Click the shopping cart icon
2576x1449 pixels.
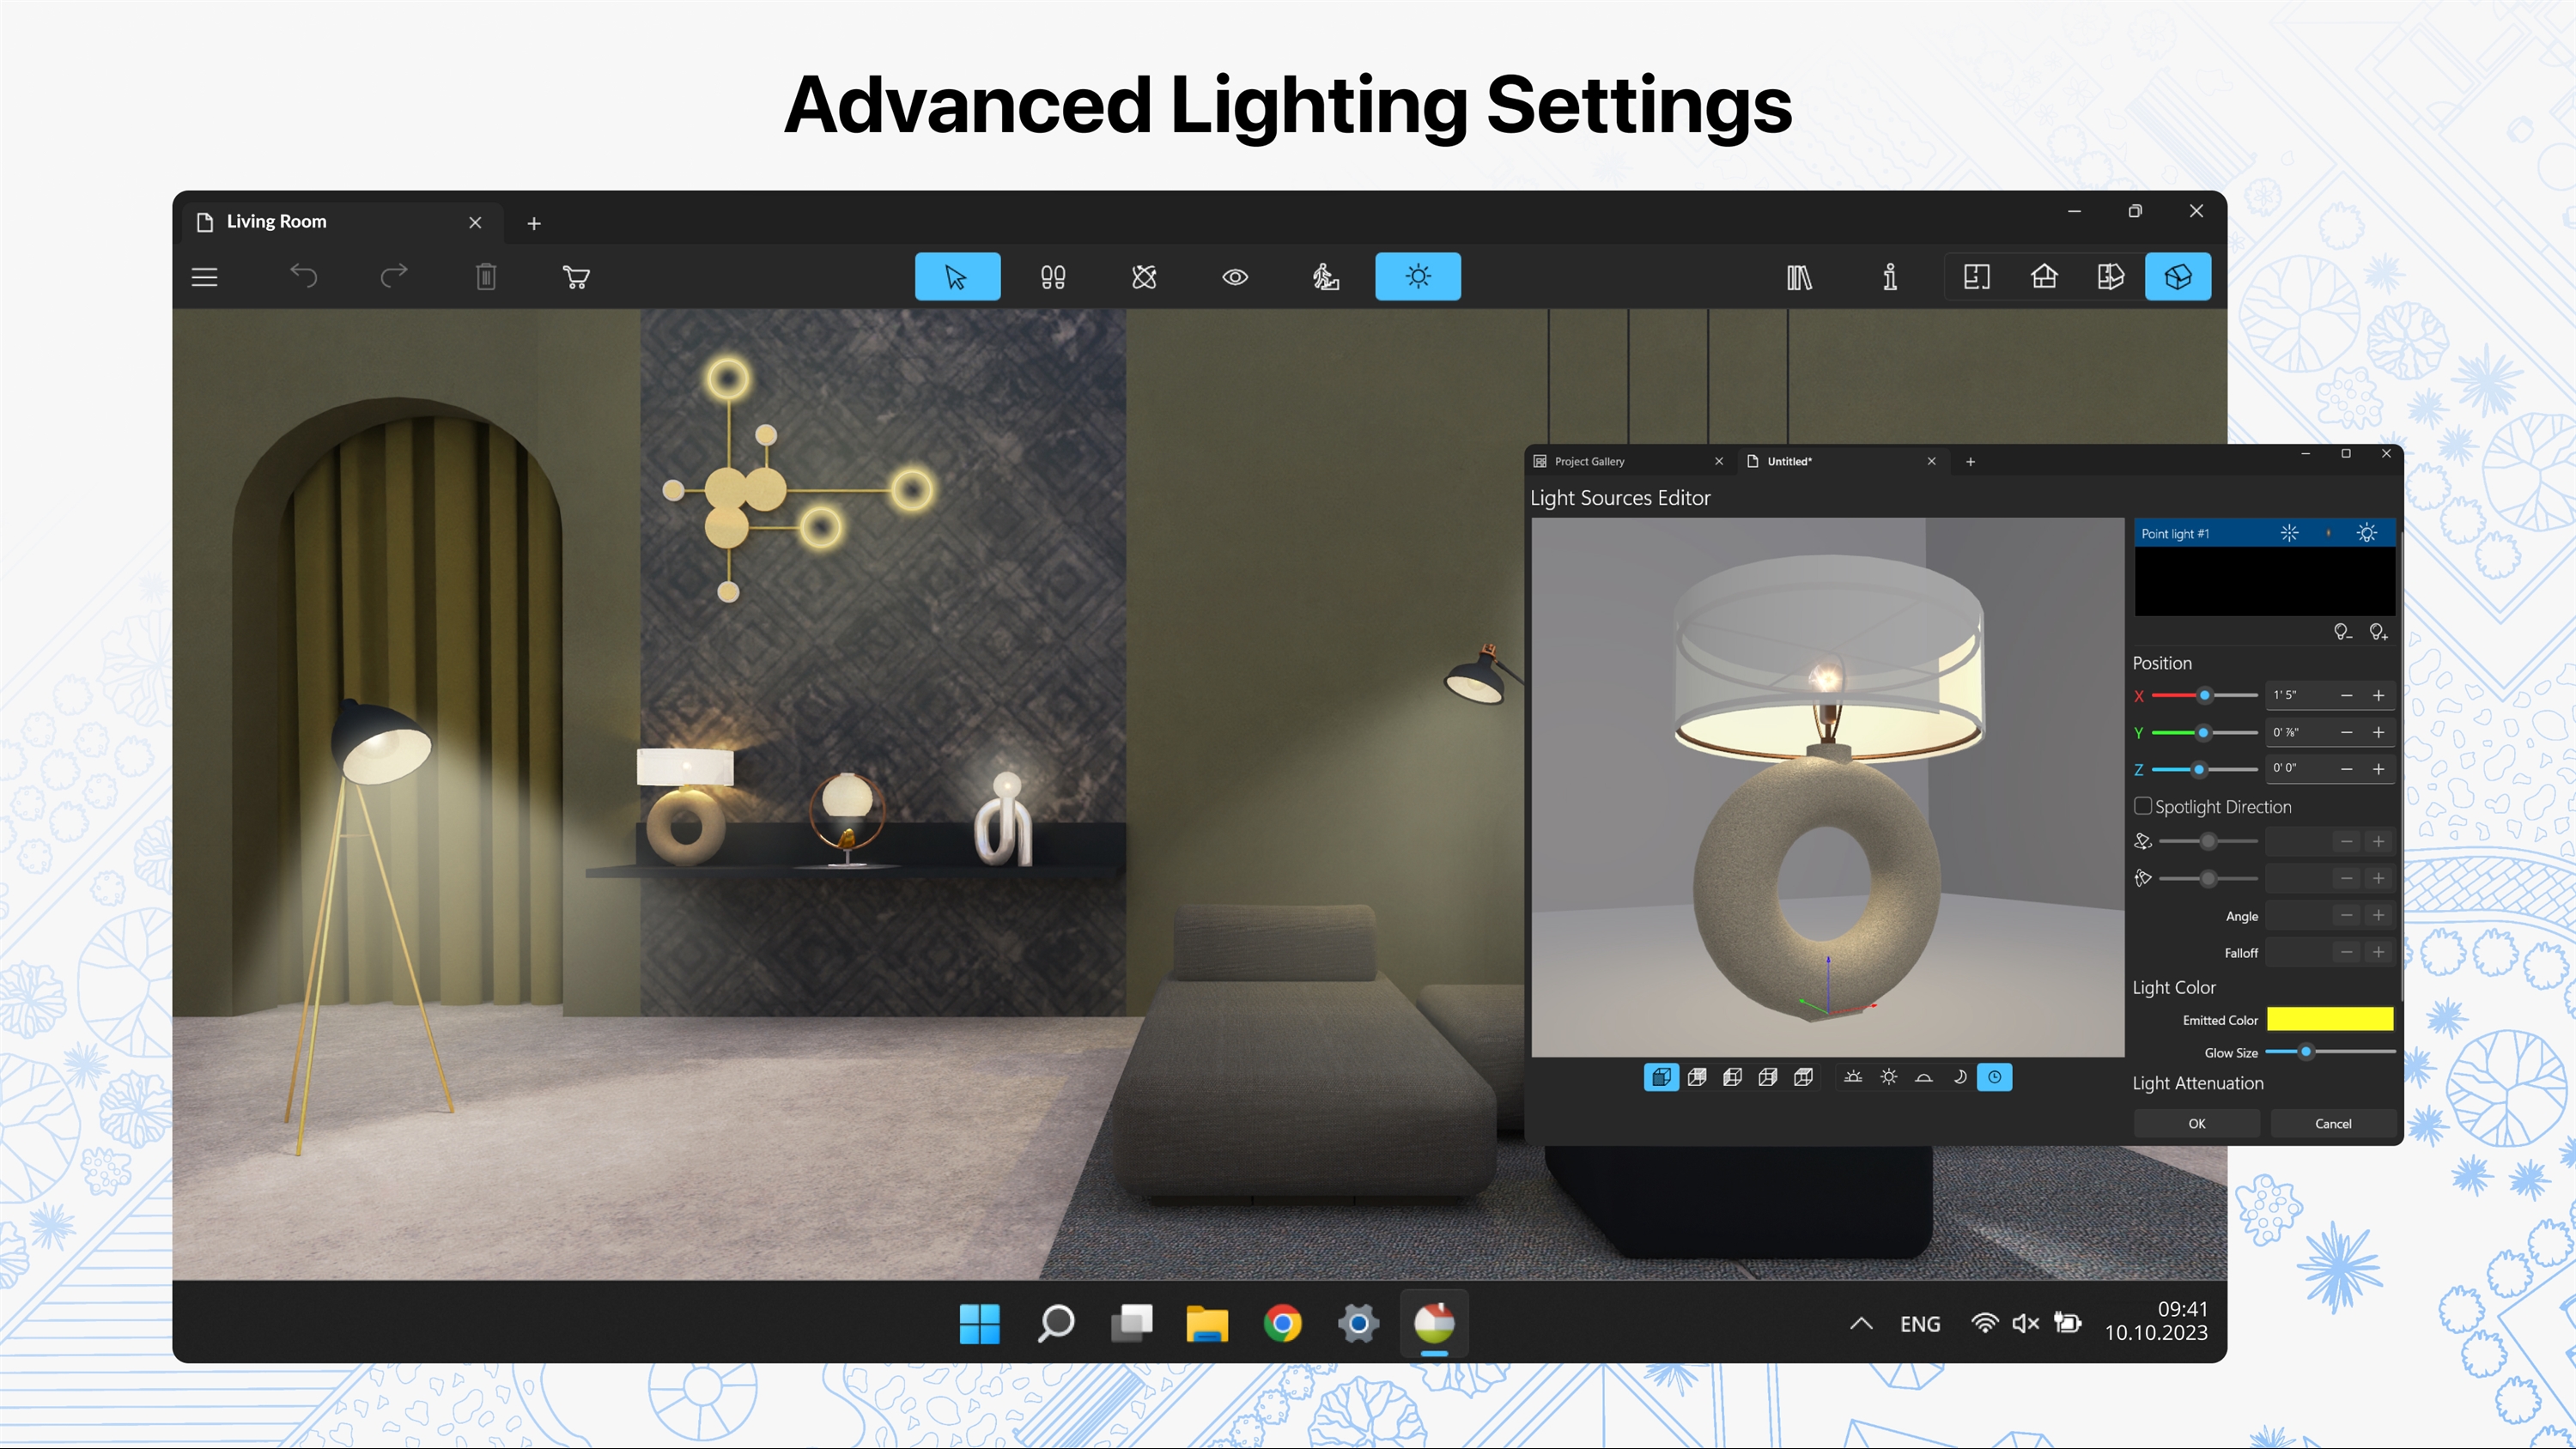click(576, 277)
